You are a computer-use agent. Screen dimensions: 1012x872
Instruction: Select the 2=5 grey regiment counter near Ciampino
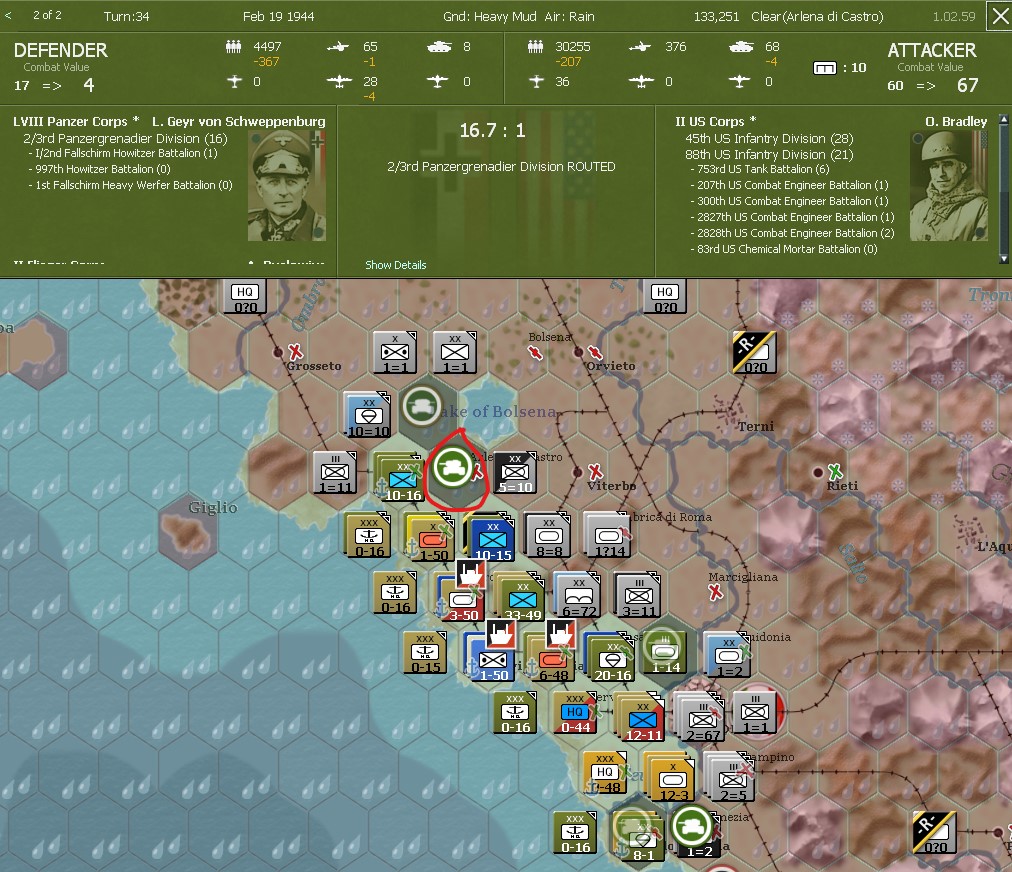coord(731,778)
